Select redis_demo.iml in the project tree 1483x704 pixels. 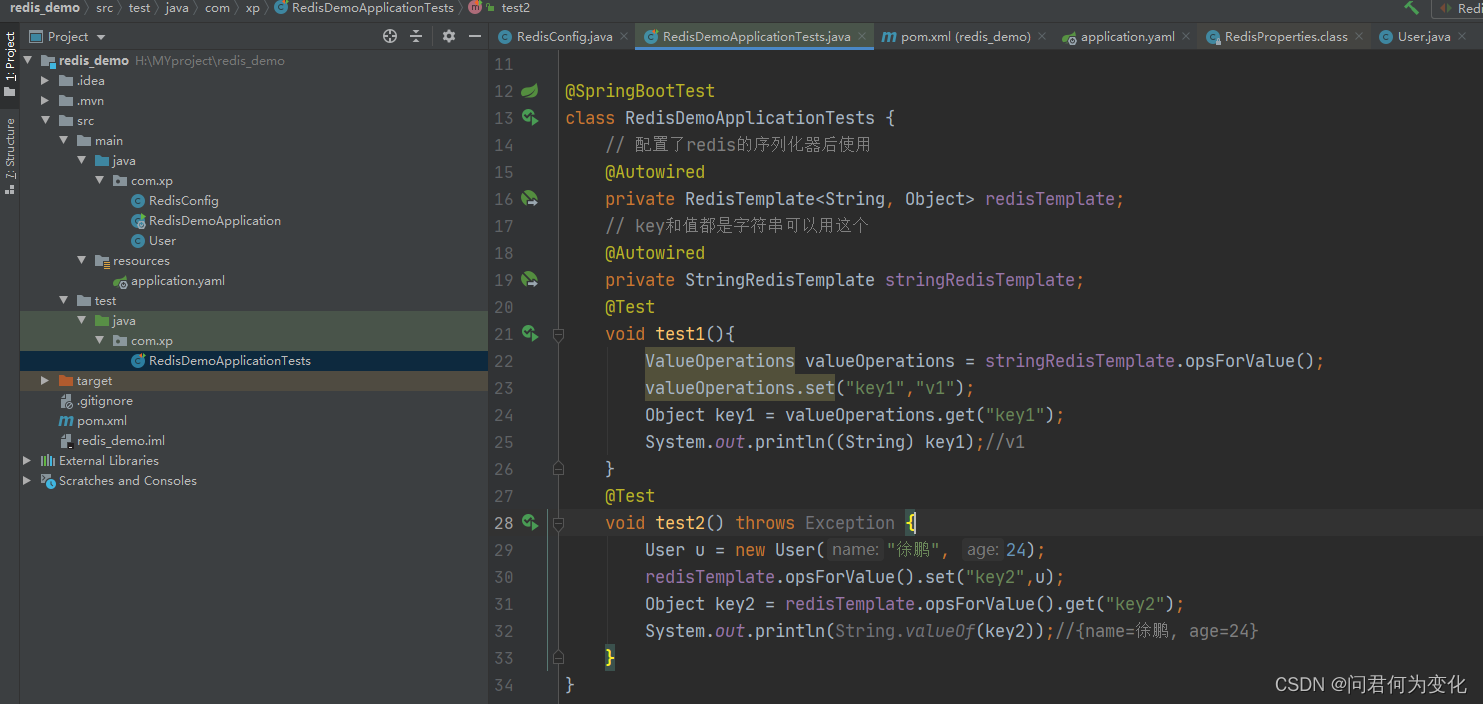[121, 441]
